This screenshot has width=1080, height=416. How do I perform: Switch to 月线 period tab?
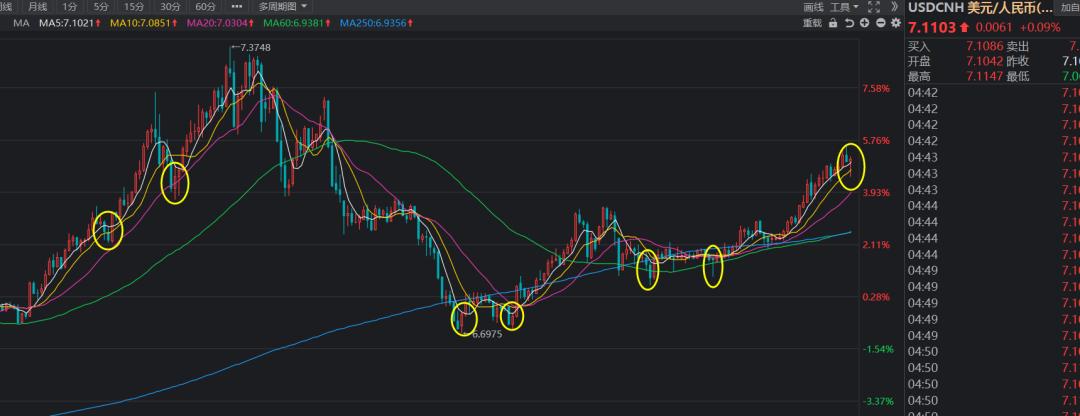point(37,6)
